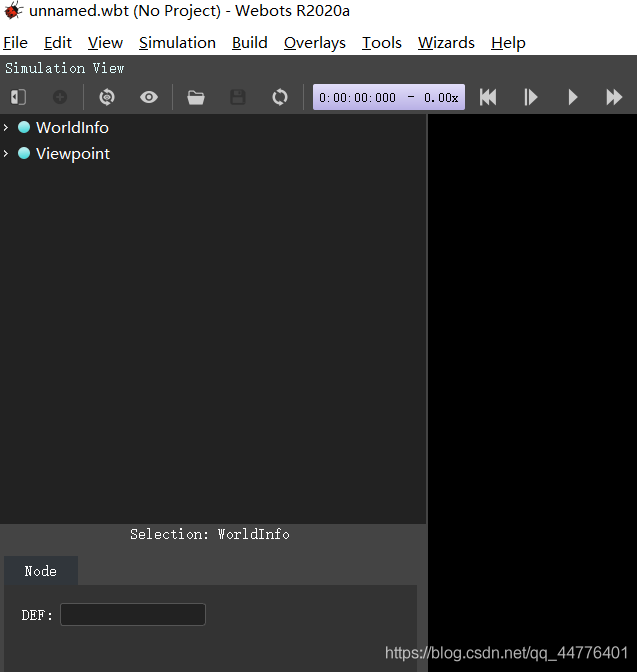Viewport: 637px width, 672px height.
Task: Click the add new node icon
Action: (60, 97)
